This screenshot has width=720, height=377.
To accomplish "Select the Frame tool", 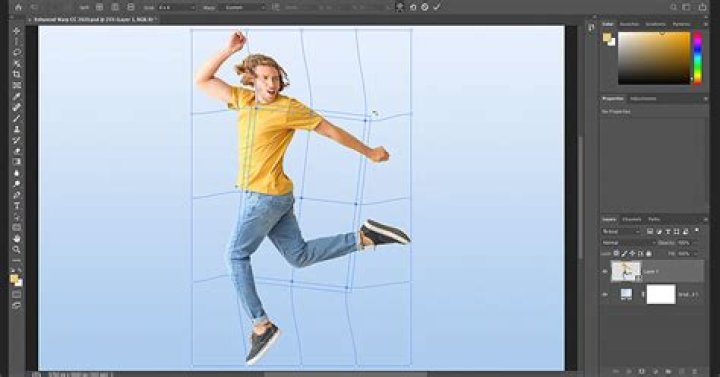I will point(17,85).
